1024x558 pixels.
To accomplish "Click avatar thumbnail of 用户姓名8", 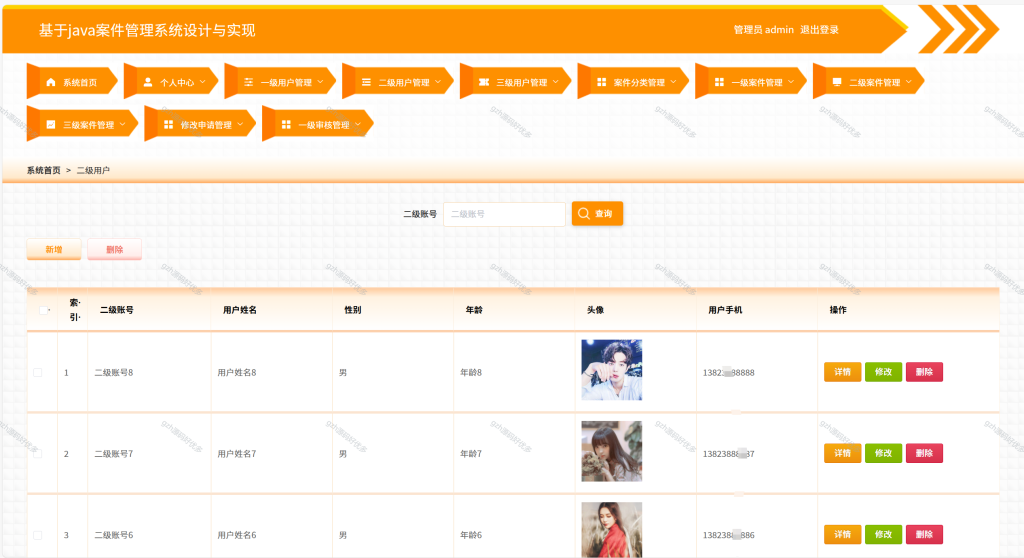I will point(611,370).
